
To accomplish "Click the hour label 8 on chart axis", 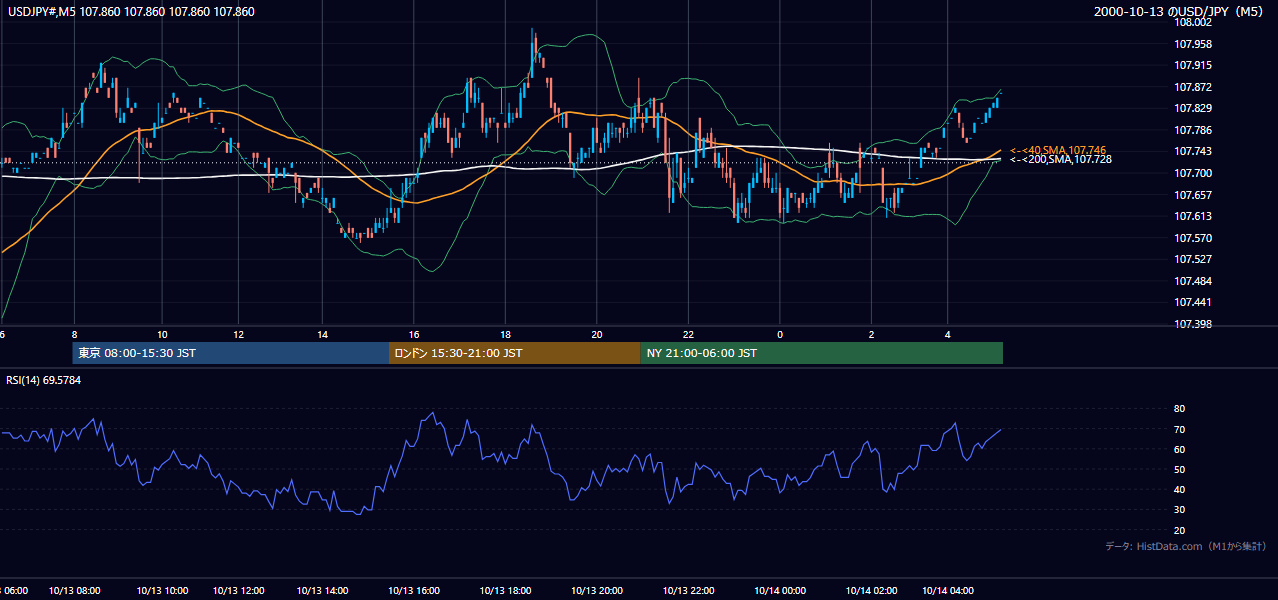I will click(74, 334).
